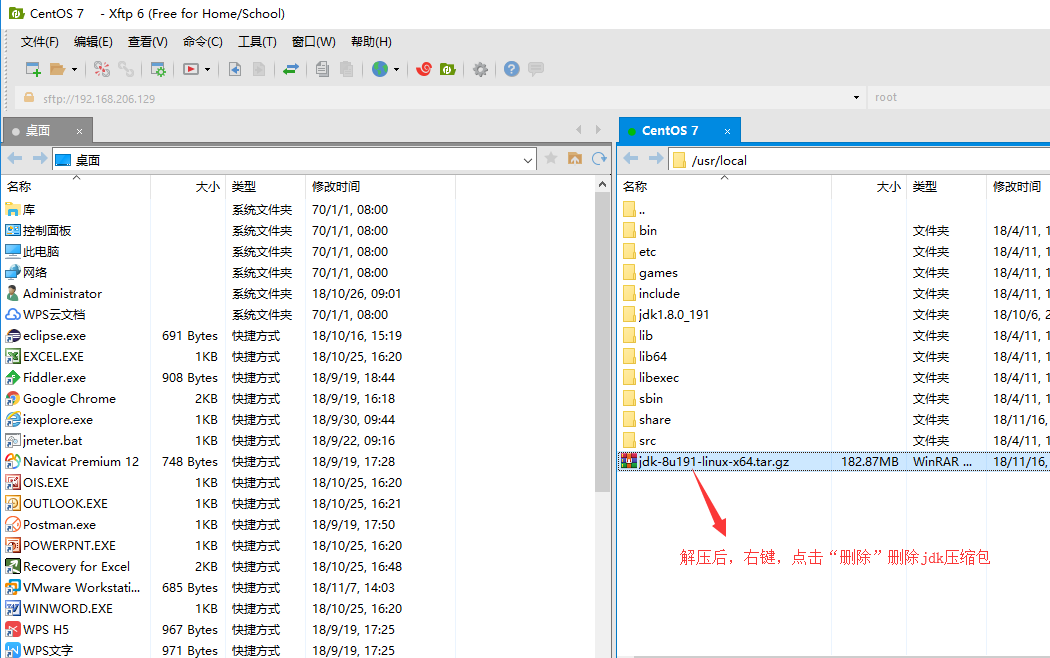This screenshot has width=1050, height=658.
Task: Click the Paste clipboard toolbar icon
Action: tap(346, 69)
